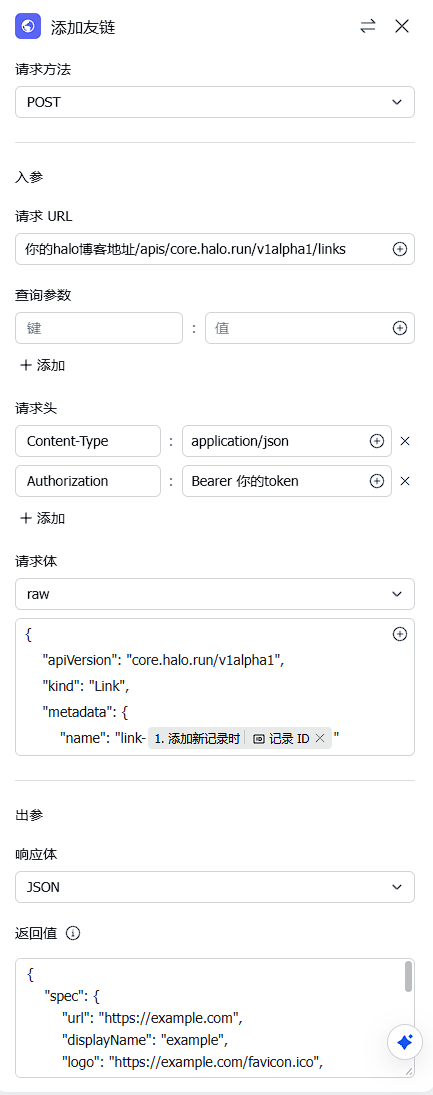Open the JSON response body dropdown

tap(215, 888)
